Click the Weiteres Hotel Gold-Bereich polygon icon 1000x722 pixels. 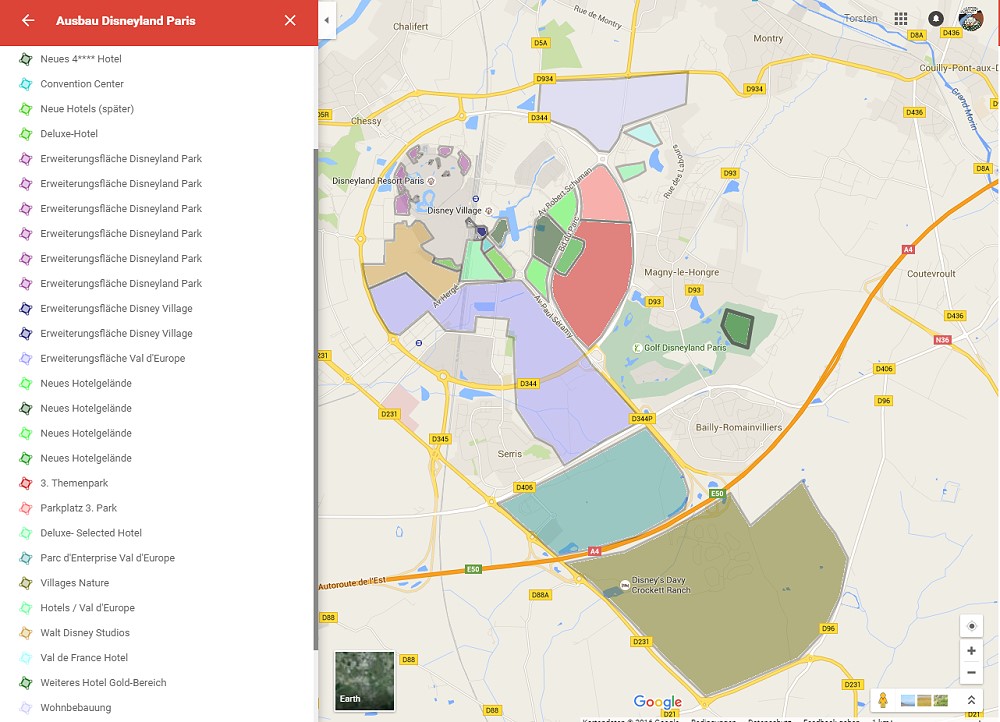click(x=26, y=682)
